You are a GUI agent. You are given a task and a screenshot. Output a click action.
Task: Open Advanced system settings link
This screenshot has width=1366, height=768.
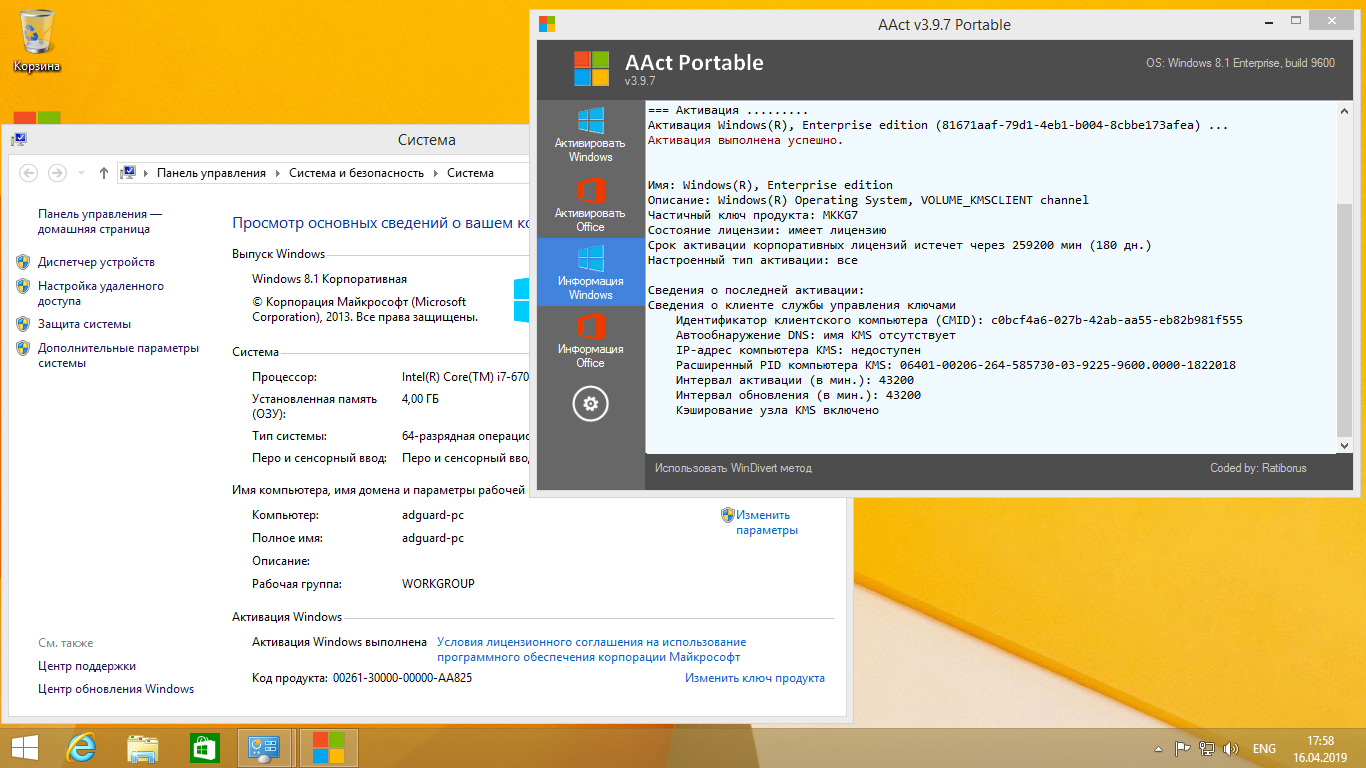tap(118, 355)
